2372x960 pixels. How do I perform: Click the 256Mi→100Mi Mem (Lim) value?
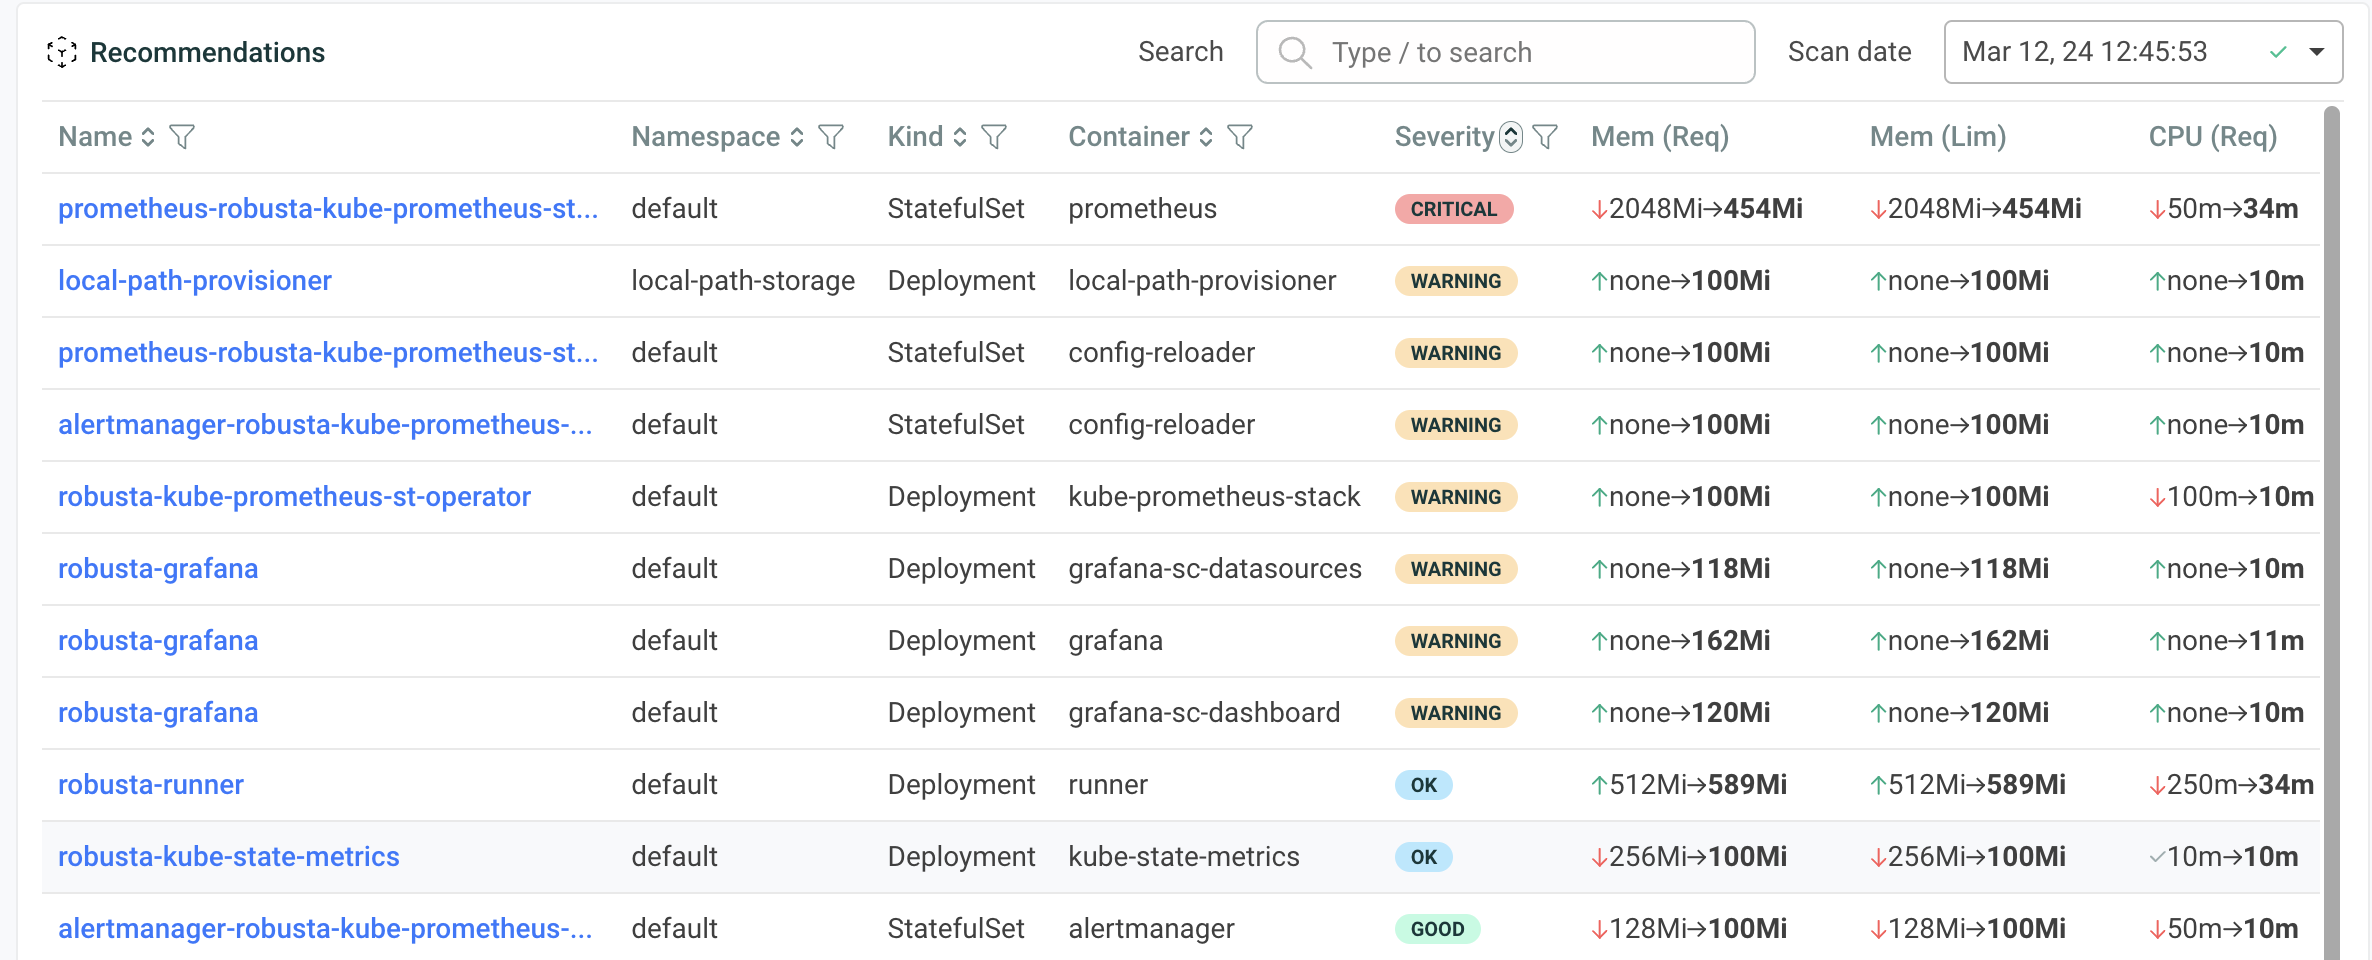(x=1968, y=857)
